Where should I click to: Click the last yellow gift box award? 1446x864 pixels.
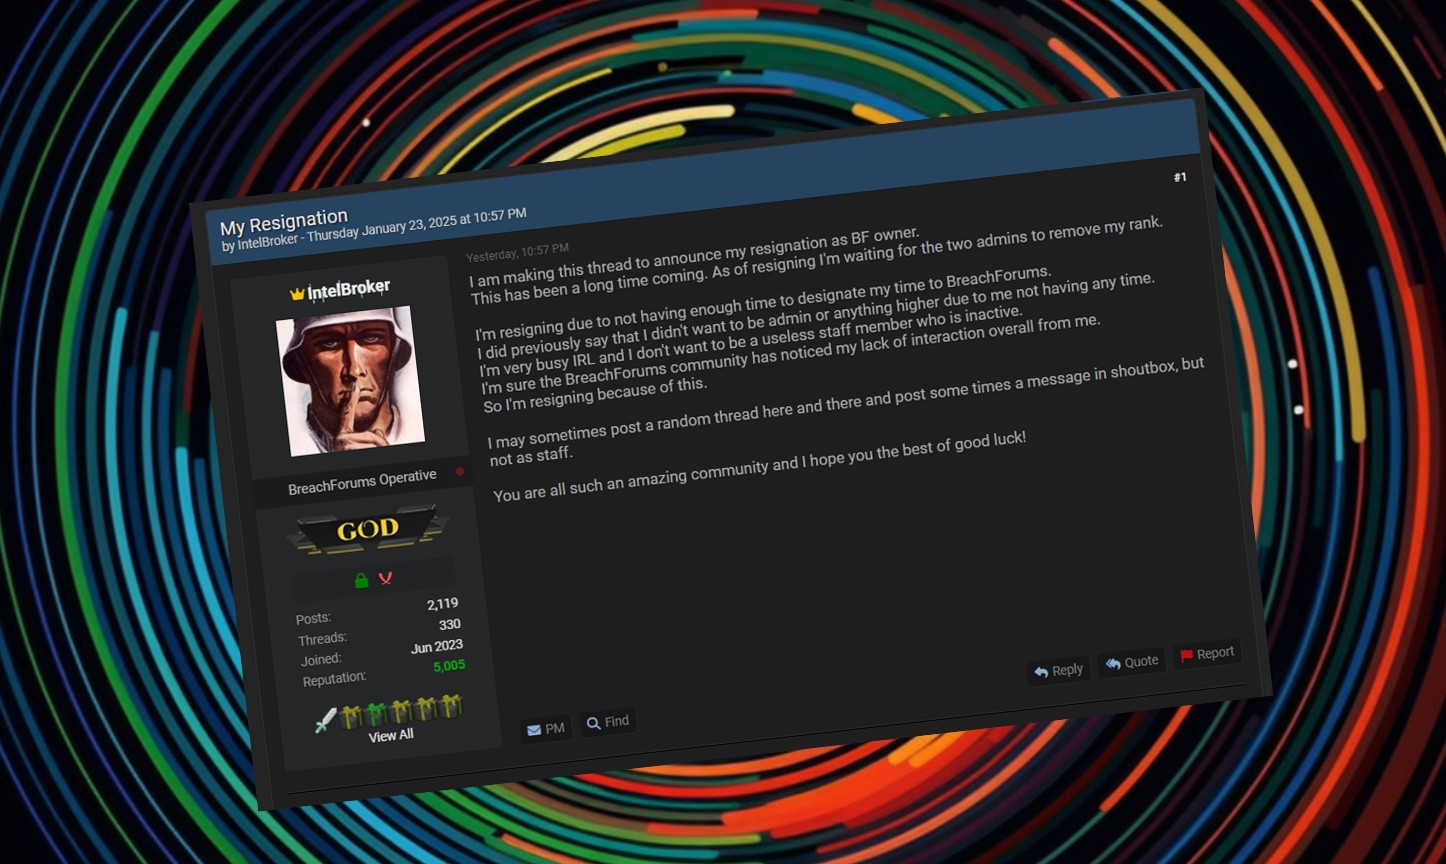[x=451, y=707]
